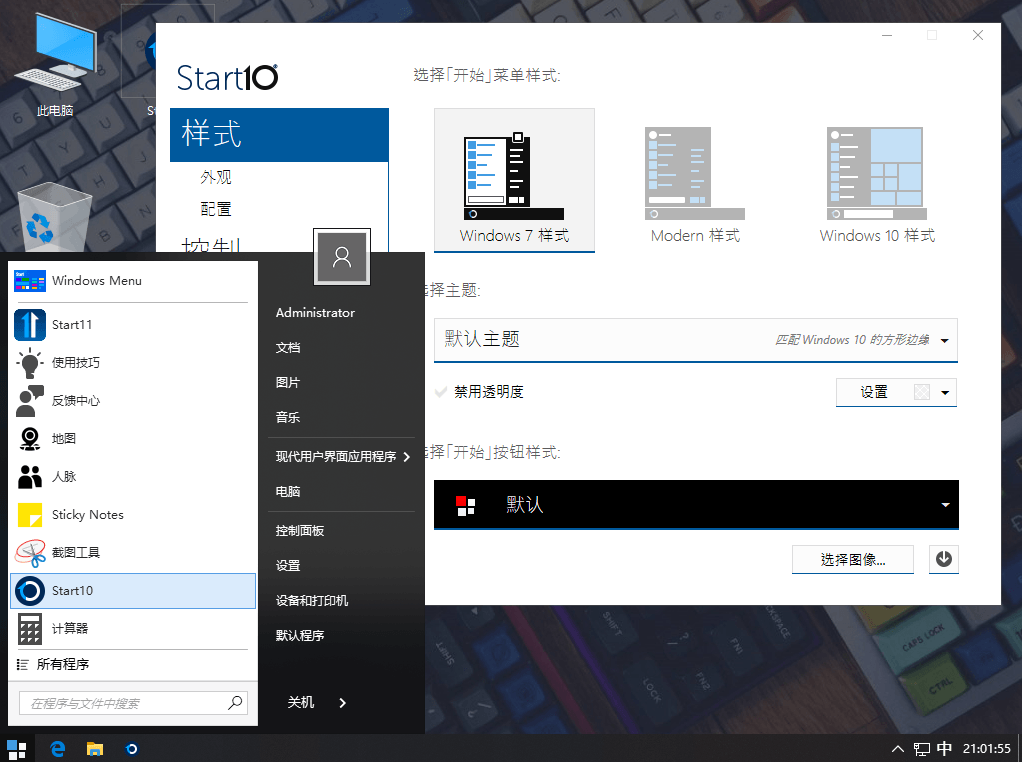Click Administrator user name
Viewport: 1022px width, 762px height.
(315, 313)
